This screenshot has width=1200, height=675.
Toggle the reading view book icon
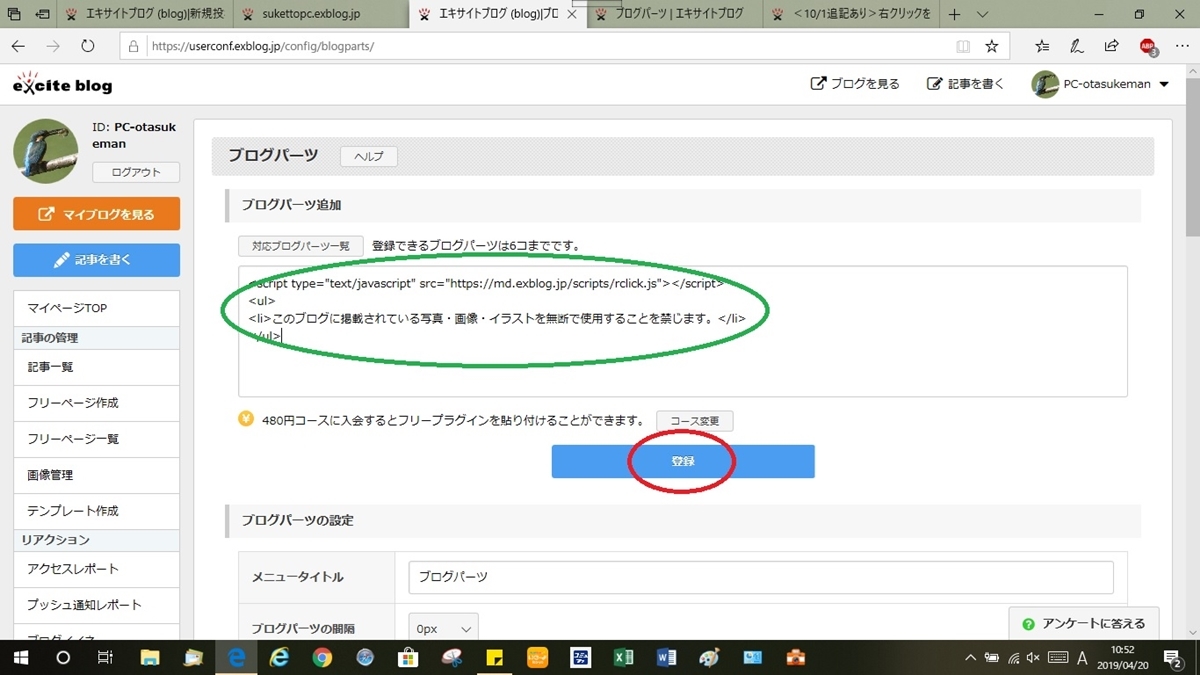963,46
